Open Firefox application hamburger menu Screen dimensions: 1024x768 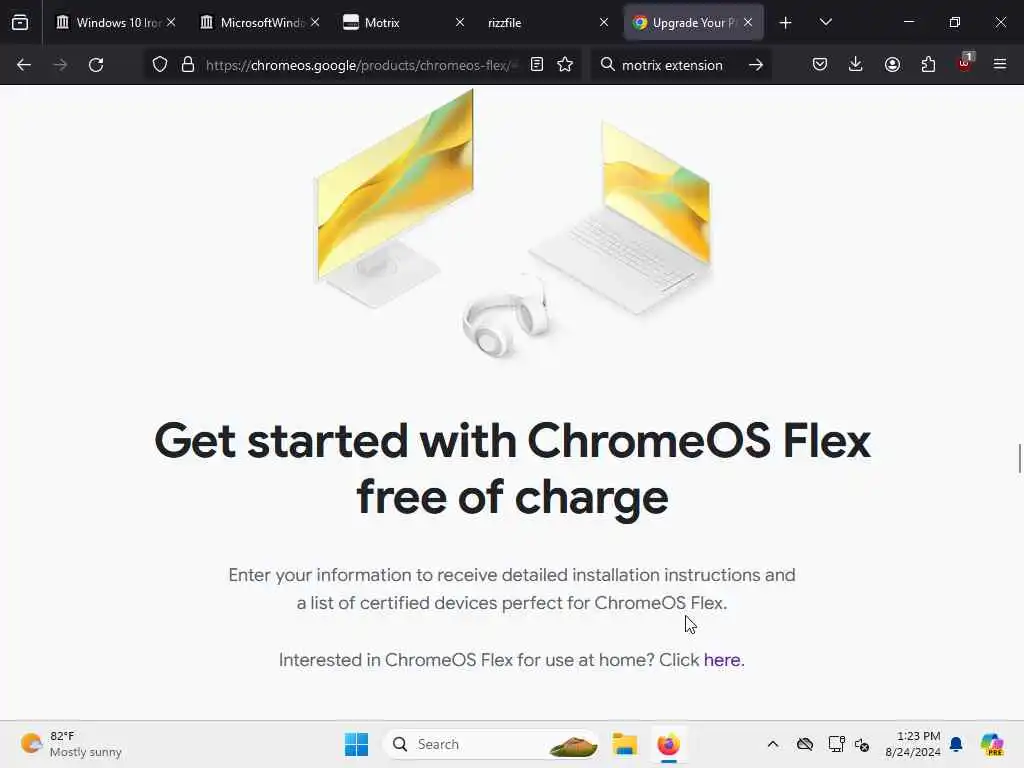tap(1000, 64)
